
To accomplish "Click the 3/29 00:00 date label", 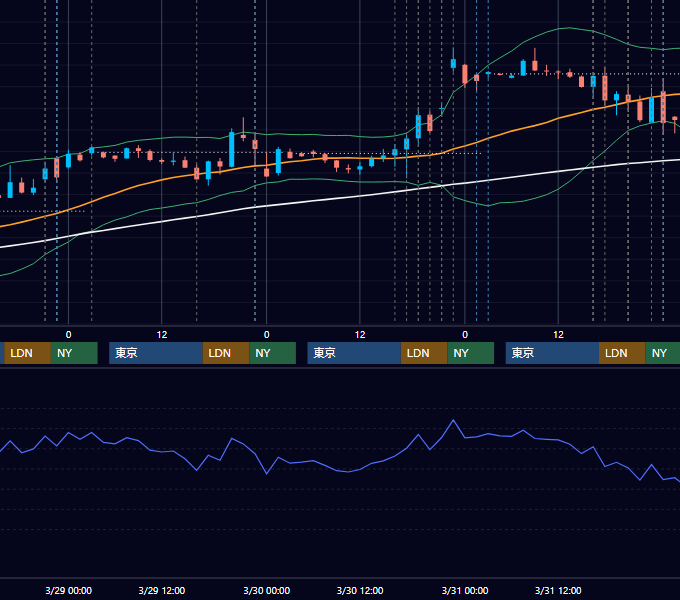I will click(x=69, y=590).
